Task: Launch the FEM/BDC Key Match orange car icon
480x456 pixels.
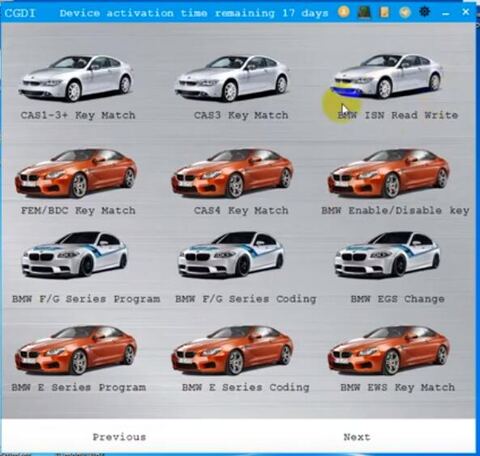Action: [76, 173]
